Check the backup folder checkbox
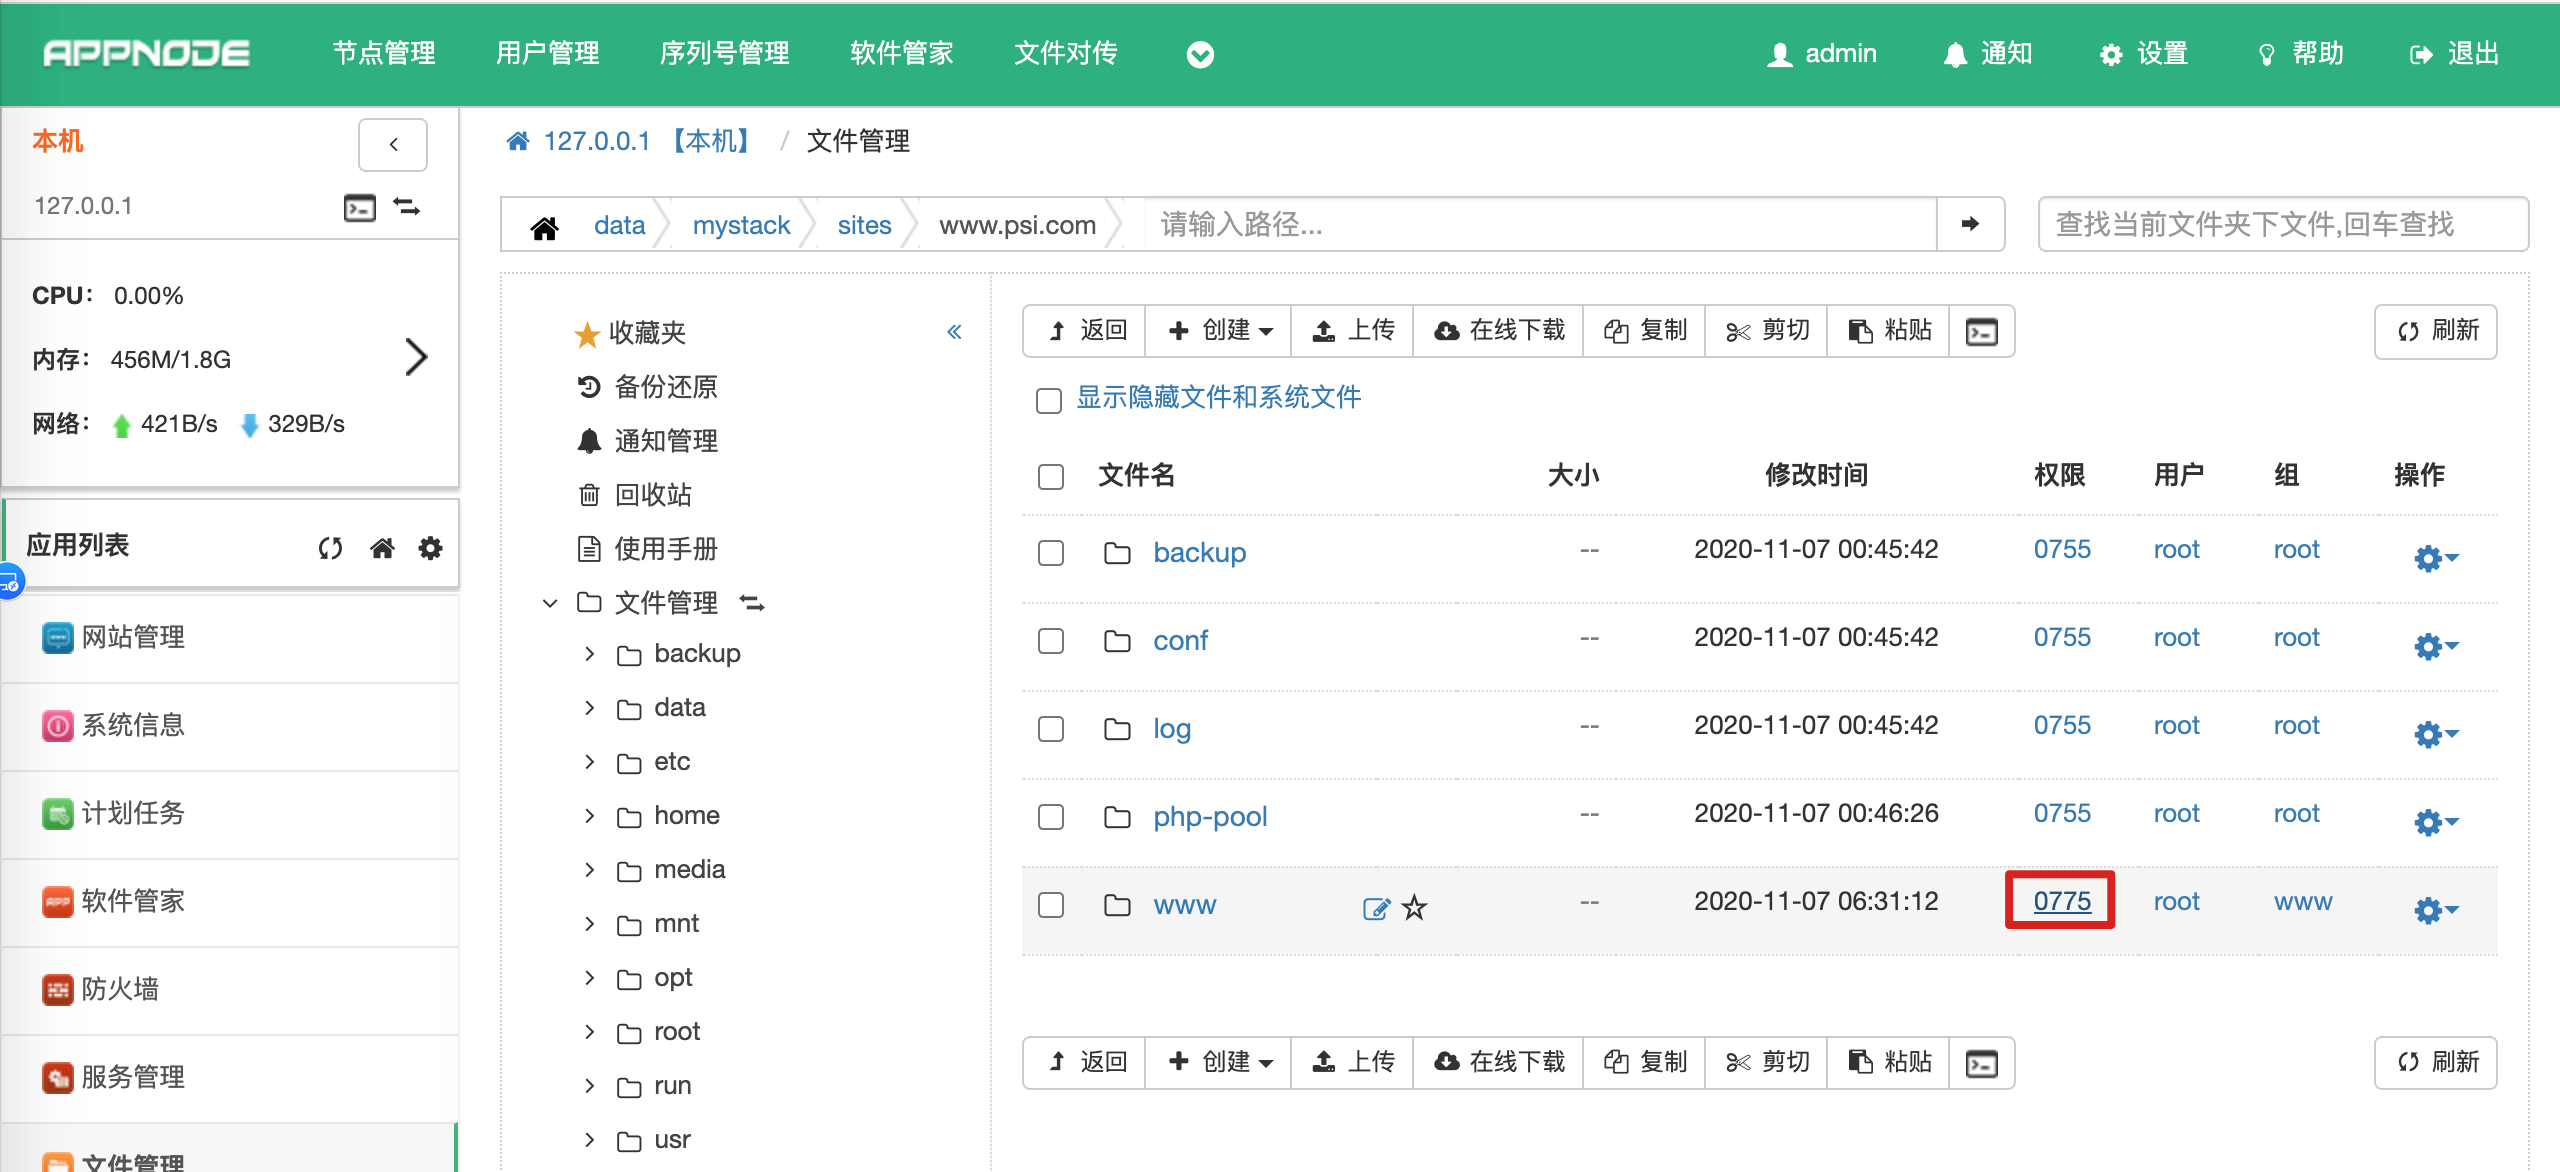The height and width of the screenshot is (1172, 2560). (1050, 552)
